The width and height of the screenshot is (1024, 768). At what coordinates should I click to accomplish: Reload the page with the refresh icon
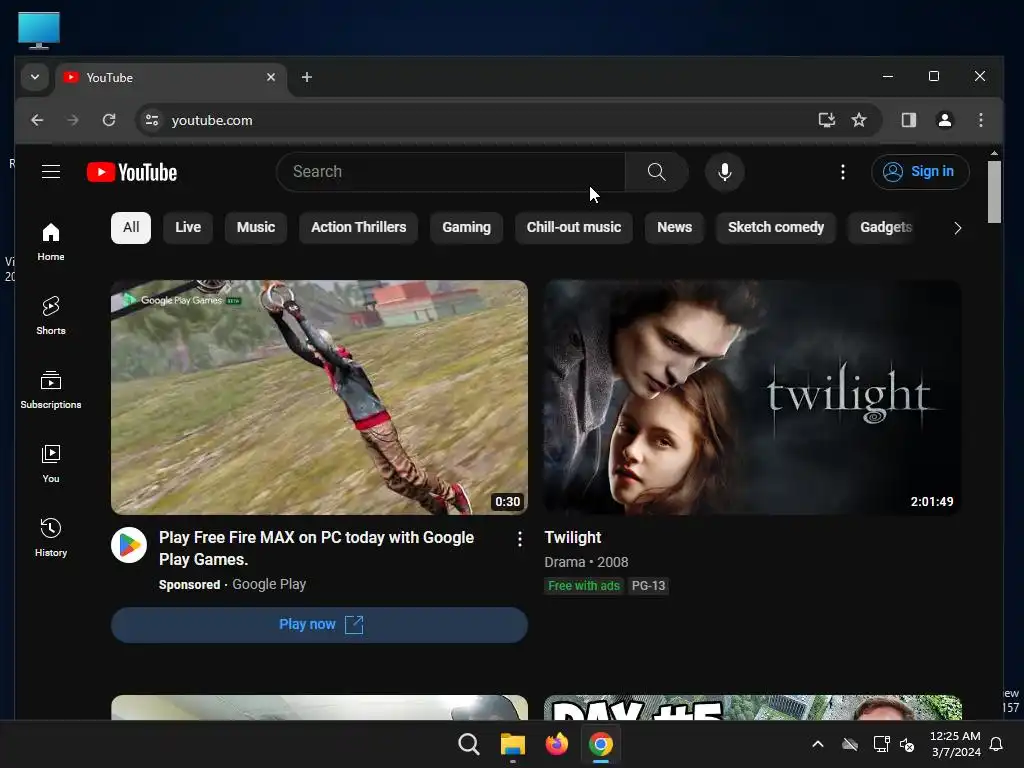[x=109, y=120]
